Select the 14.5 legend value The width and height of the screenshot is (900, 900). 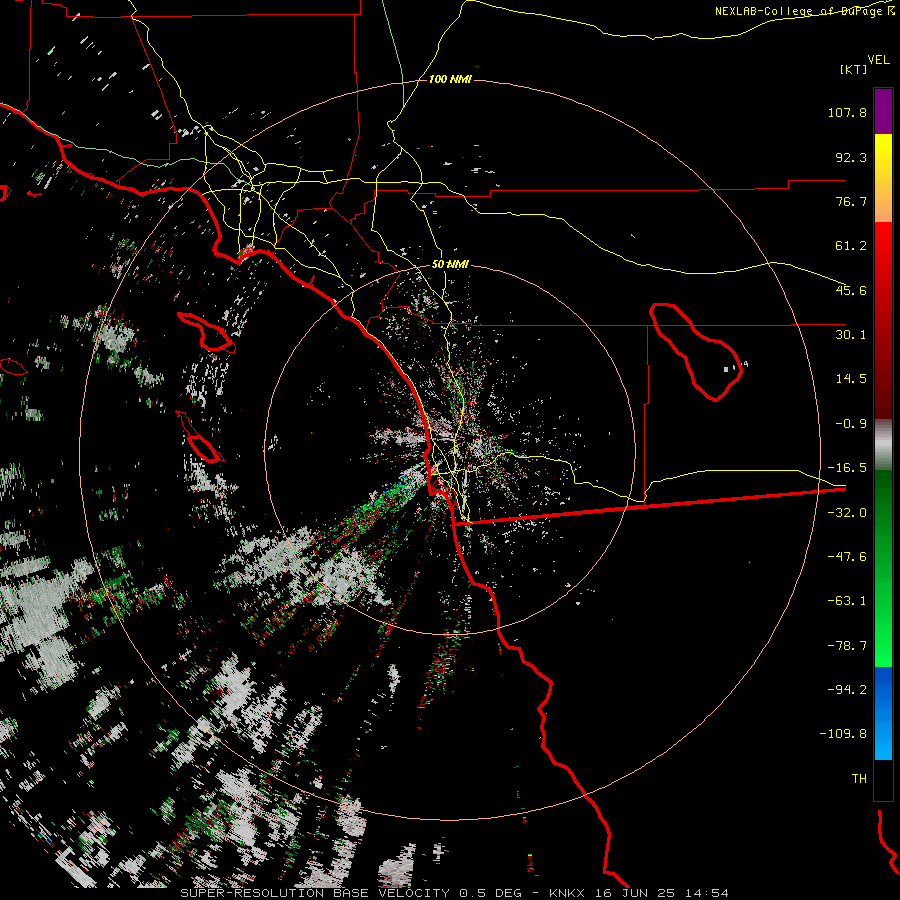point(851,379)
